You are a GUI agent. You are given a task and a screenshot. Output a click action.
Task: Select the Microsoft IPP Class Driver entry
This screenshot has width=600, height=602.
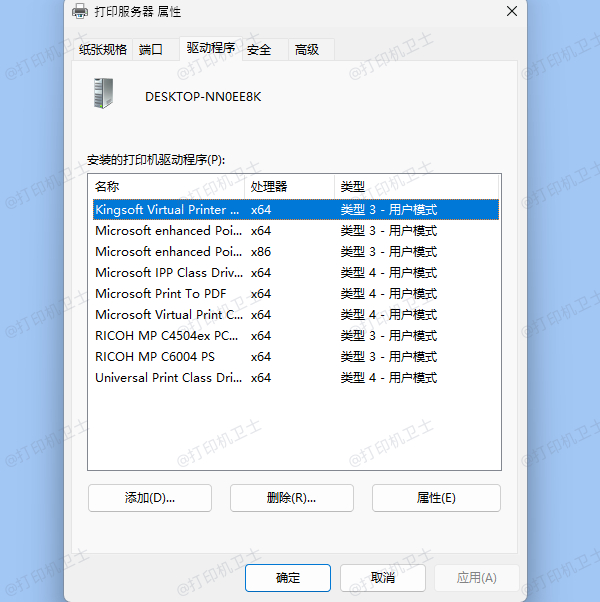coord(167,273)
